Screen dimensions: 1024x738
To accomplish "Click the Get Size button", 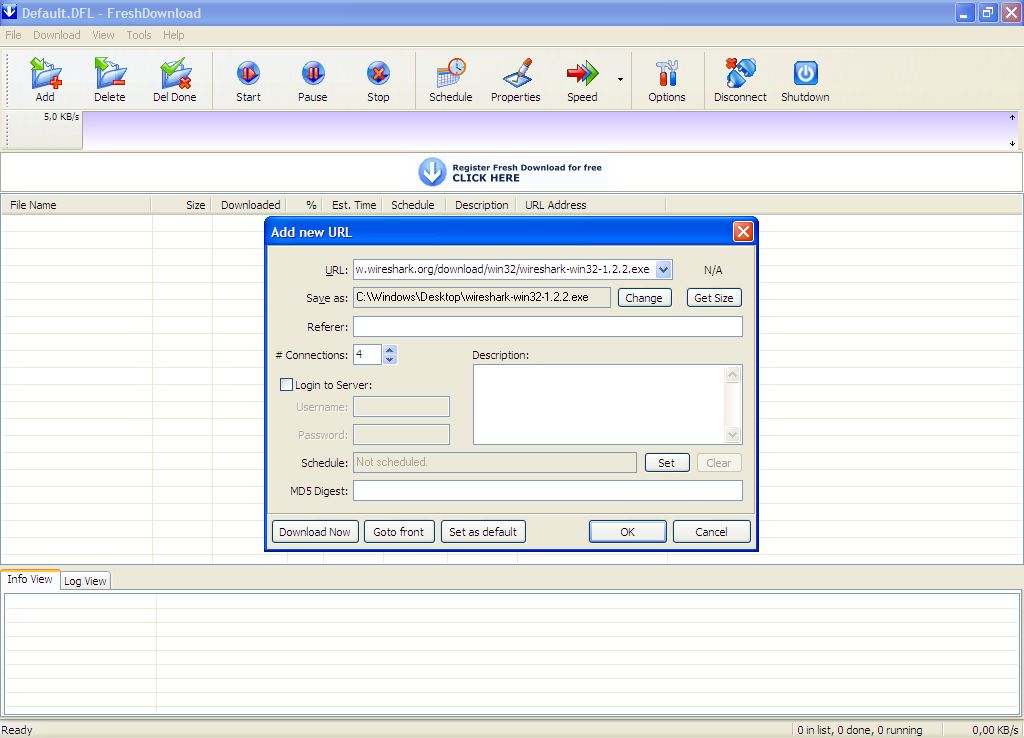I will 714,298.
